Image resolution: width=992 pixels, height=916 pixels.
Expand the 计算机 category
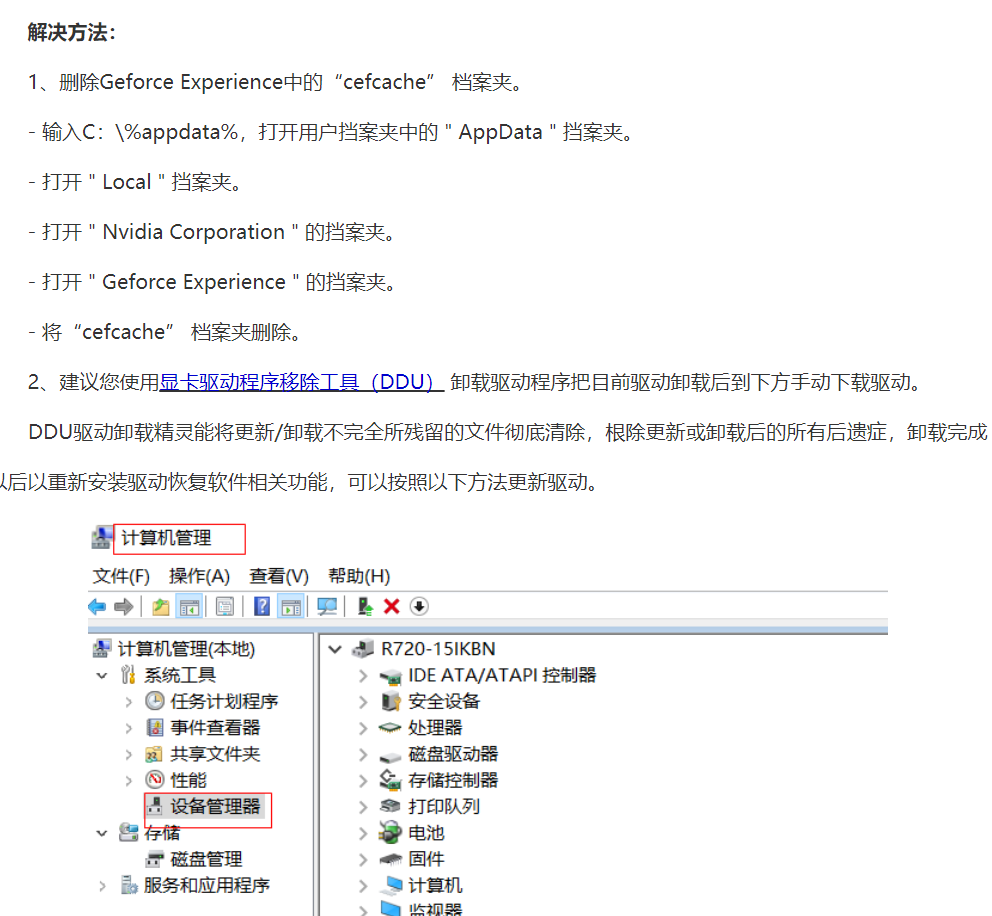pos(363,886)
